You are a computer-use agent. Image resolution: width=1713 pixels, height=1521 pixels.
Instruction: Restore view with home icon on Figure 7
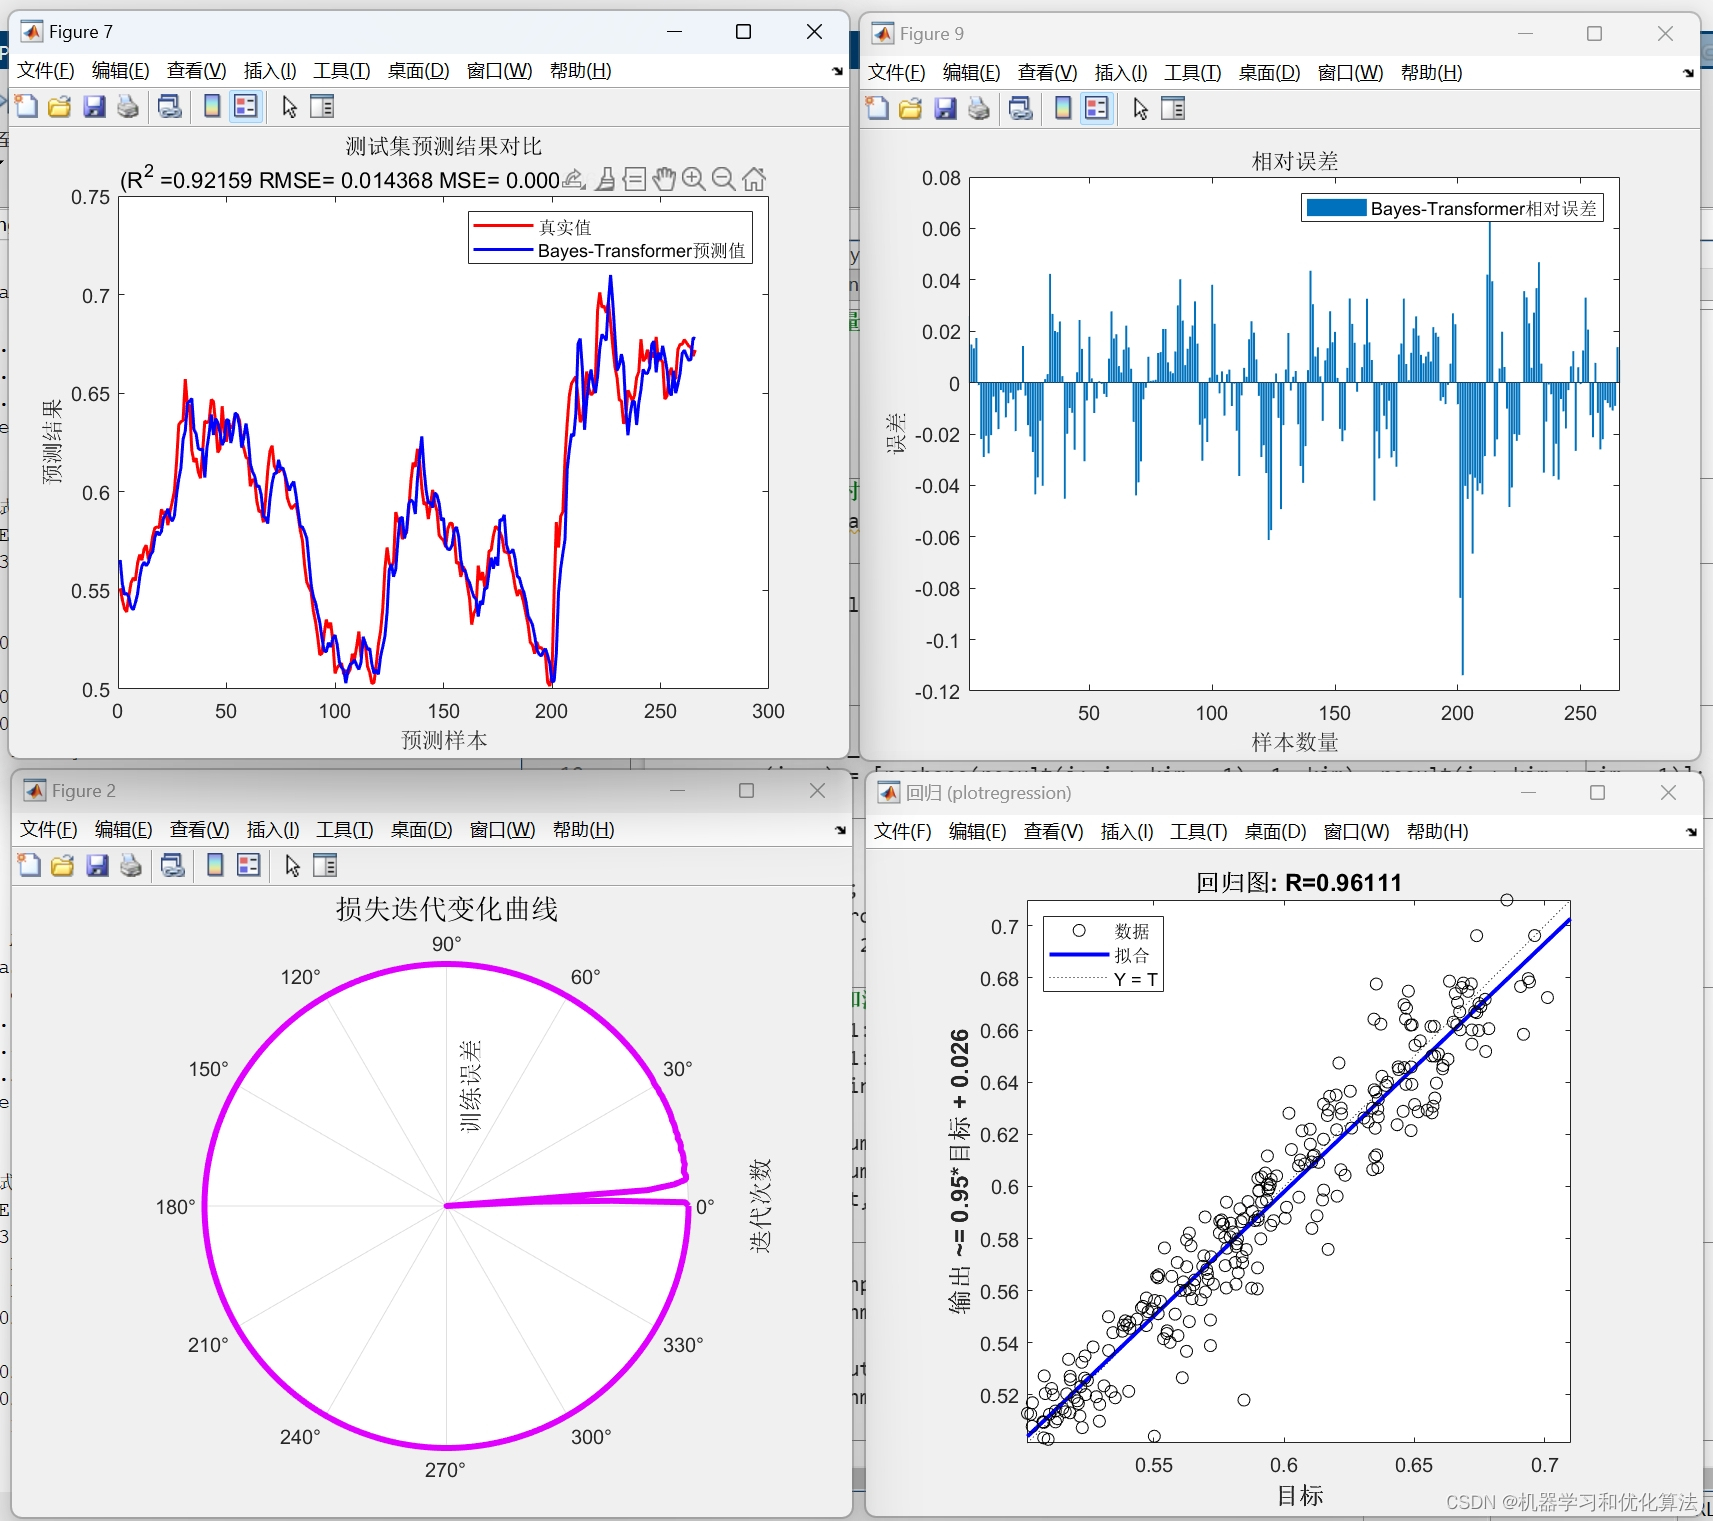tap(754, 179)
